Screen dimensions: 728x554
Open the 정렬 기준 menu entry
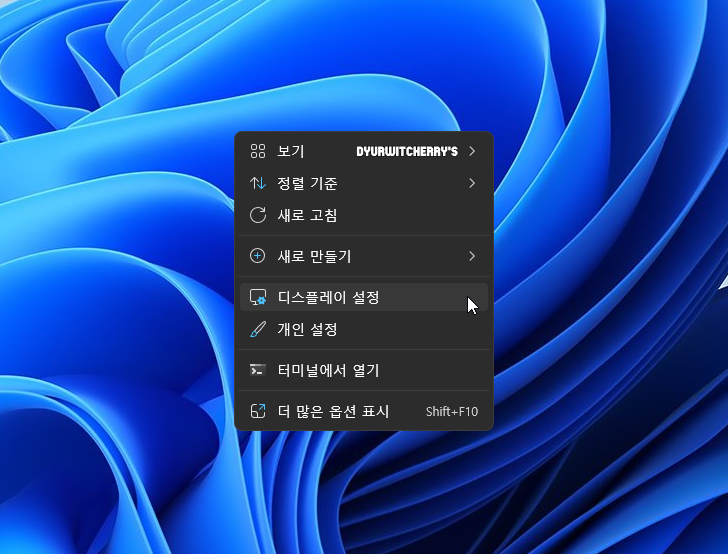click(x=364, y=183)
